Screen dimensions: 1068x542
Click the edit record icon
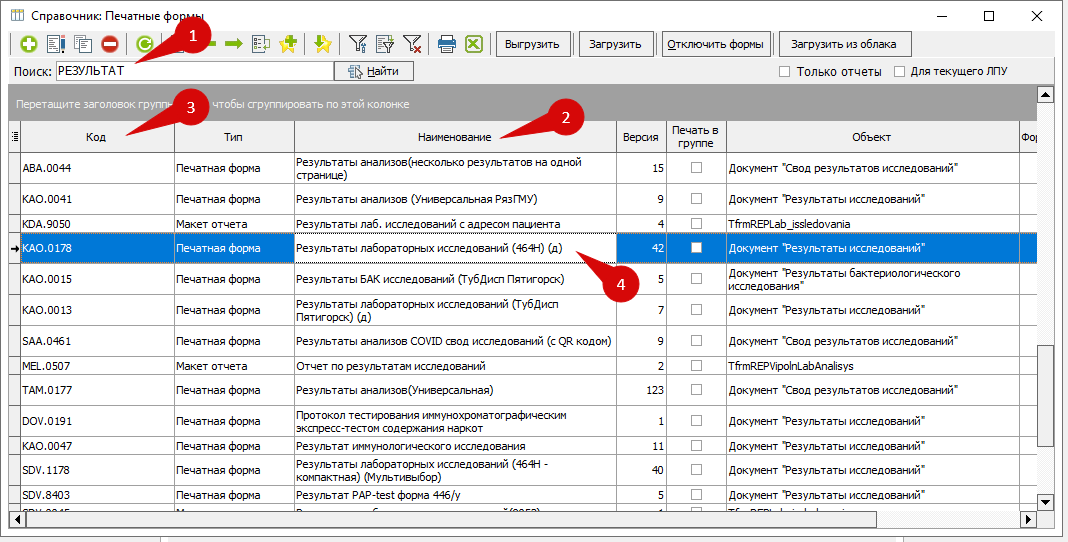pyautogui.click(x=56, y=44)
